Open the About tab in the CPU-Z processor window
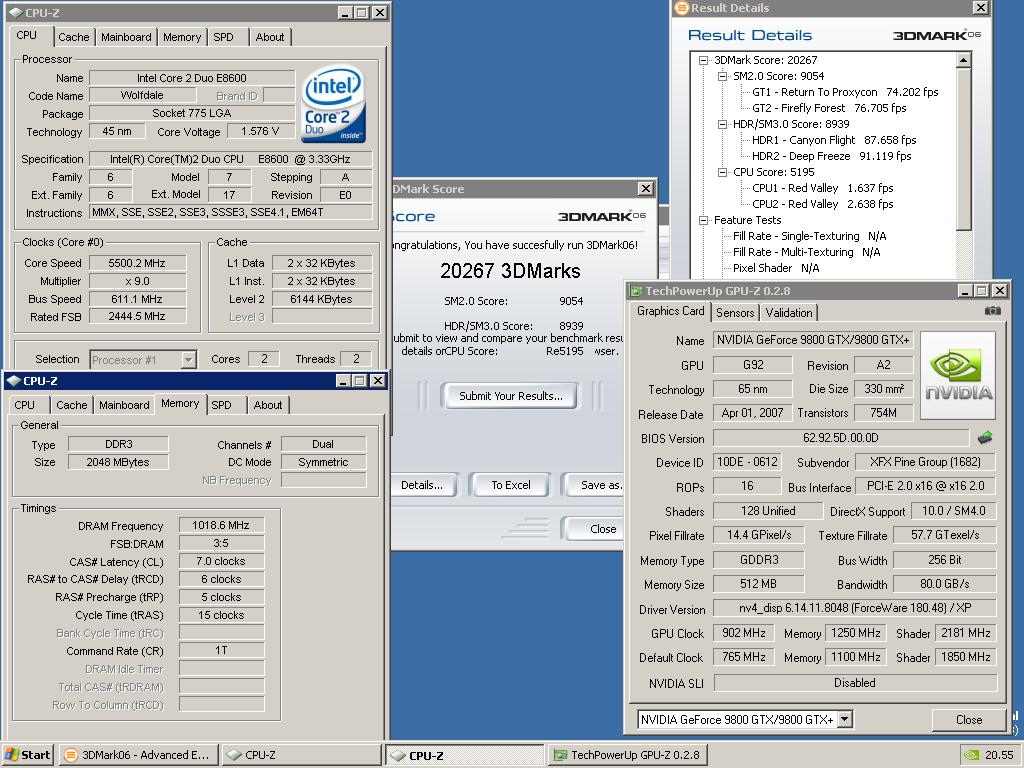 pyautogui.click(x=270, y=37)
